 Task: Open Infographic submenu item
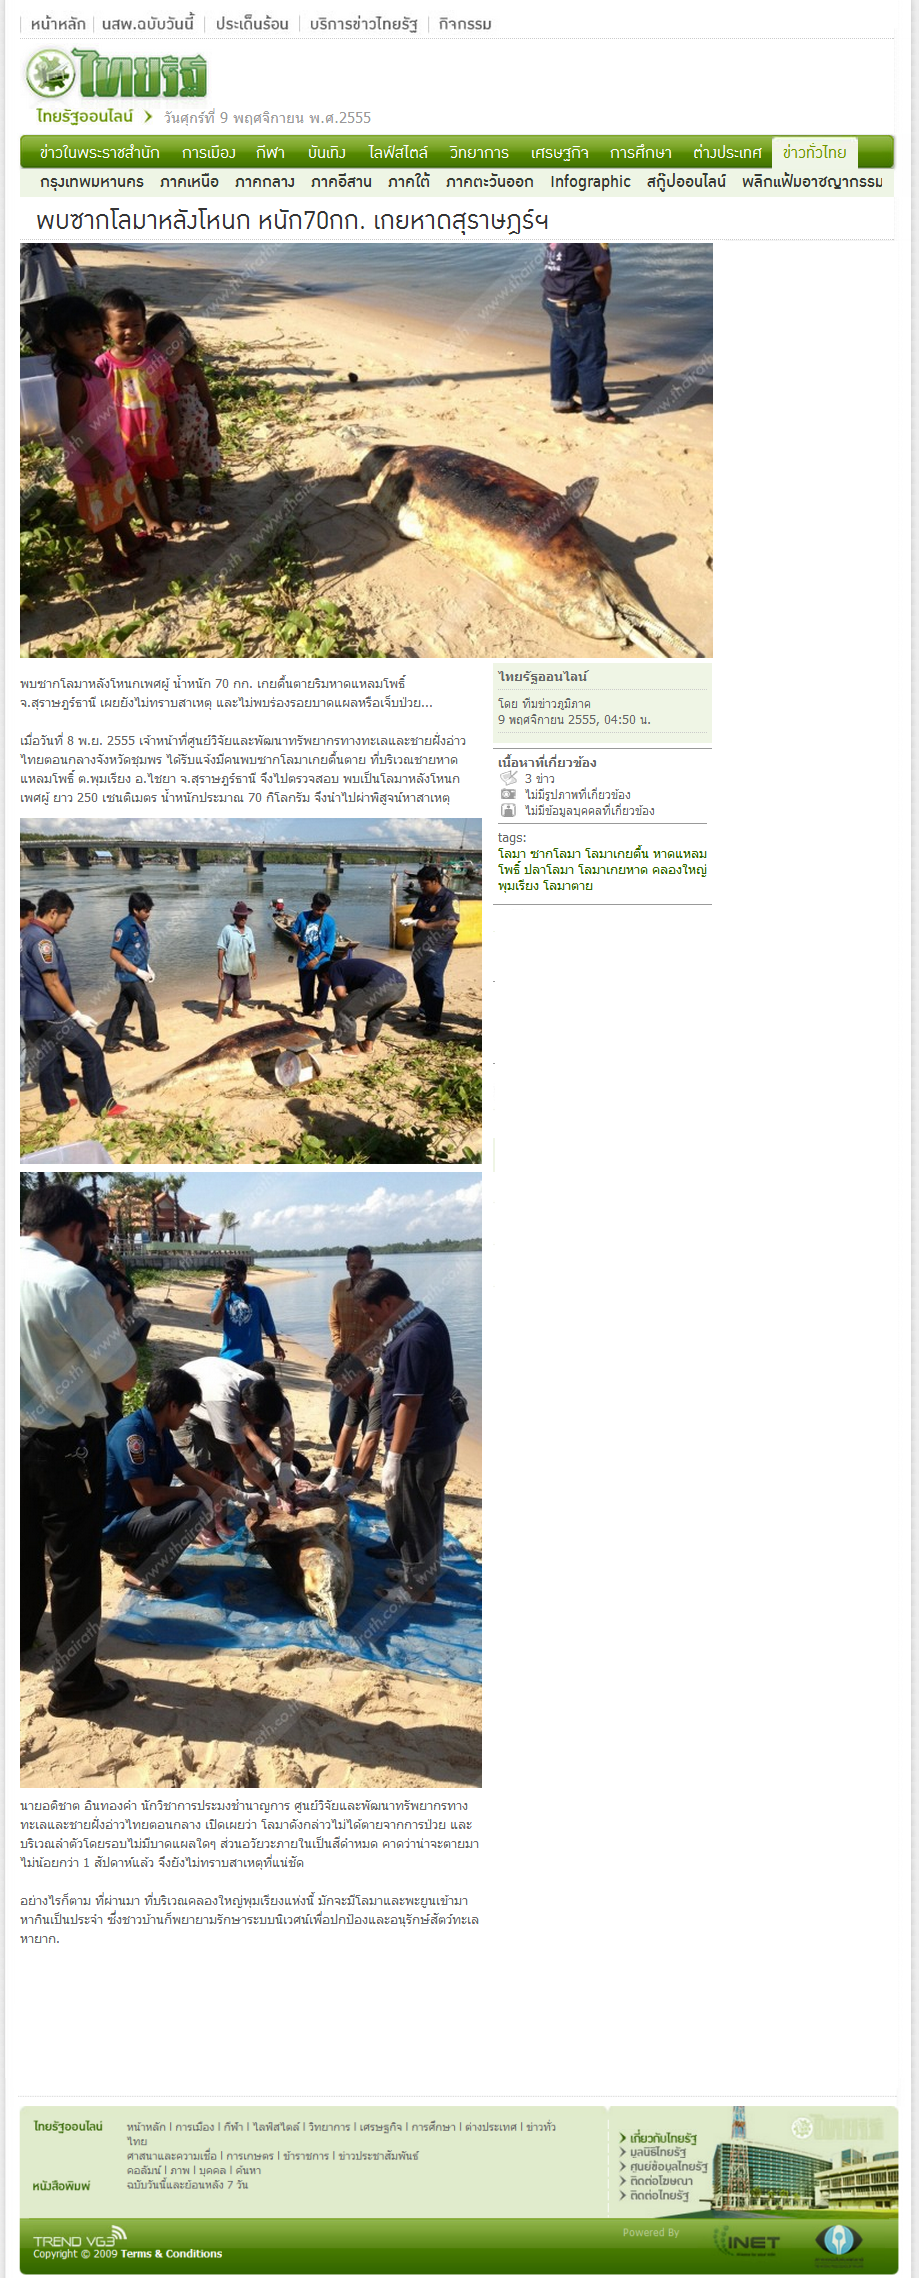590,181
